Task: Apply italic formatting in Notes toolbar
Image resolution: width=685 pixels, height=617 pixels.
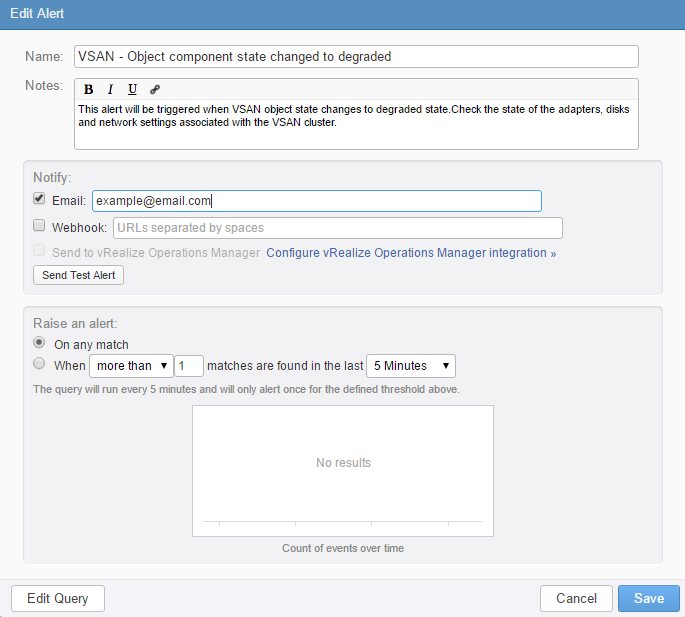Action: [111, 90]
